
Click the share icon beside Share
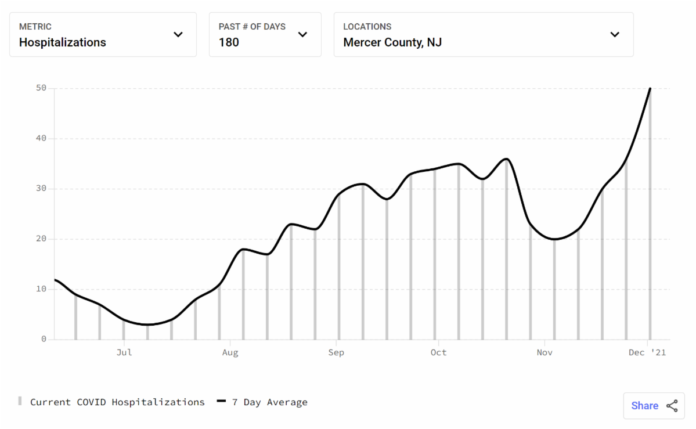pyautogui.click(x=671, y=406)
